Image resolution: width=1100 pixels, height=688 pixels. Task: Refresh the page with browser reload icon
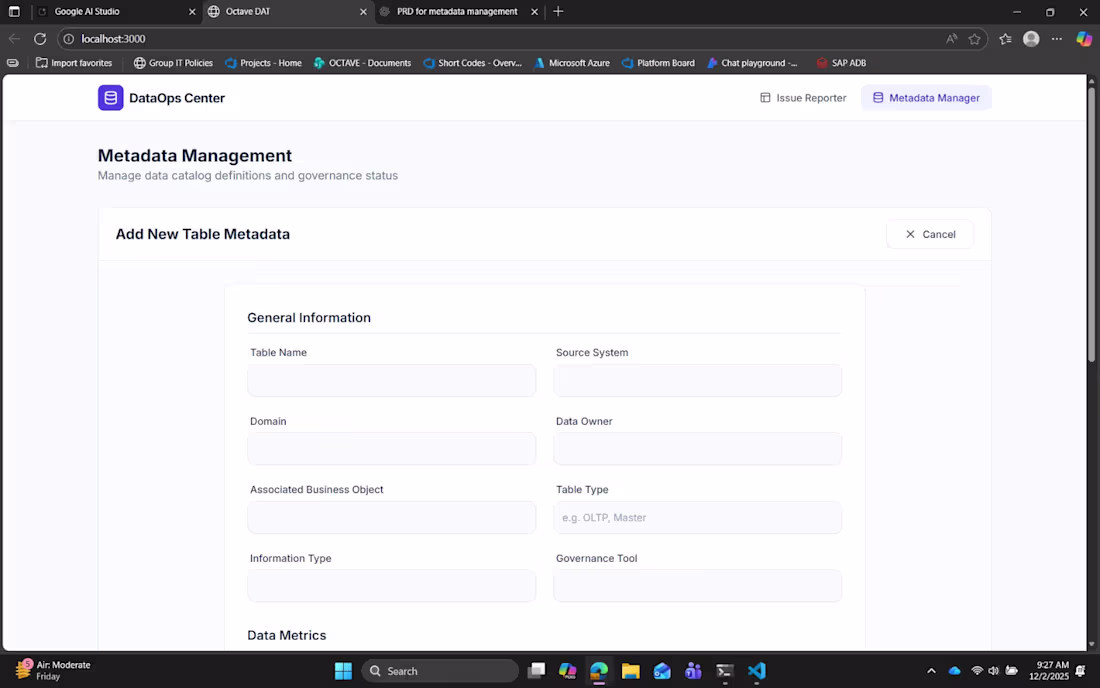(x=40, y=39)
